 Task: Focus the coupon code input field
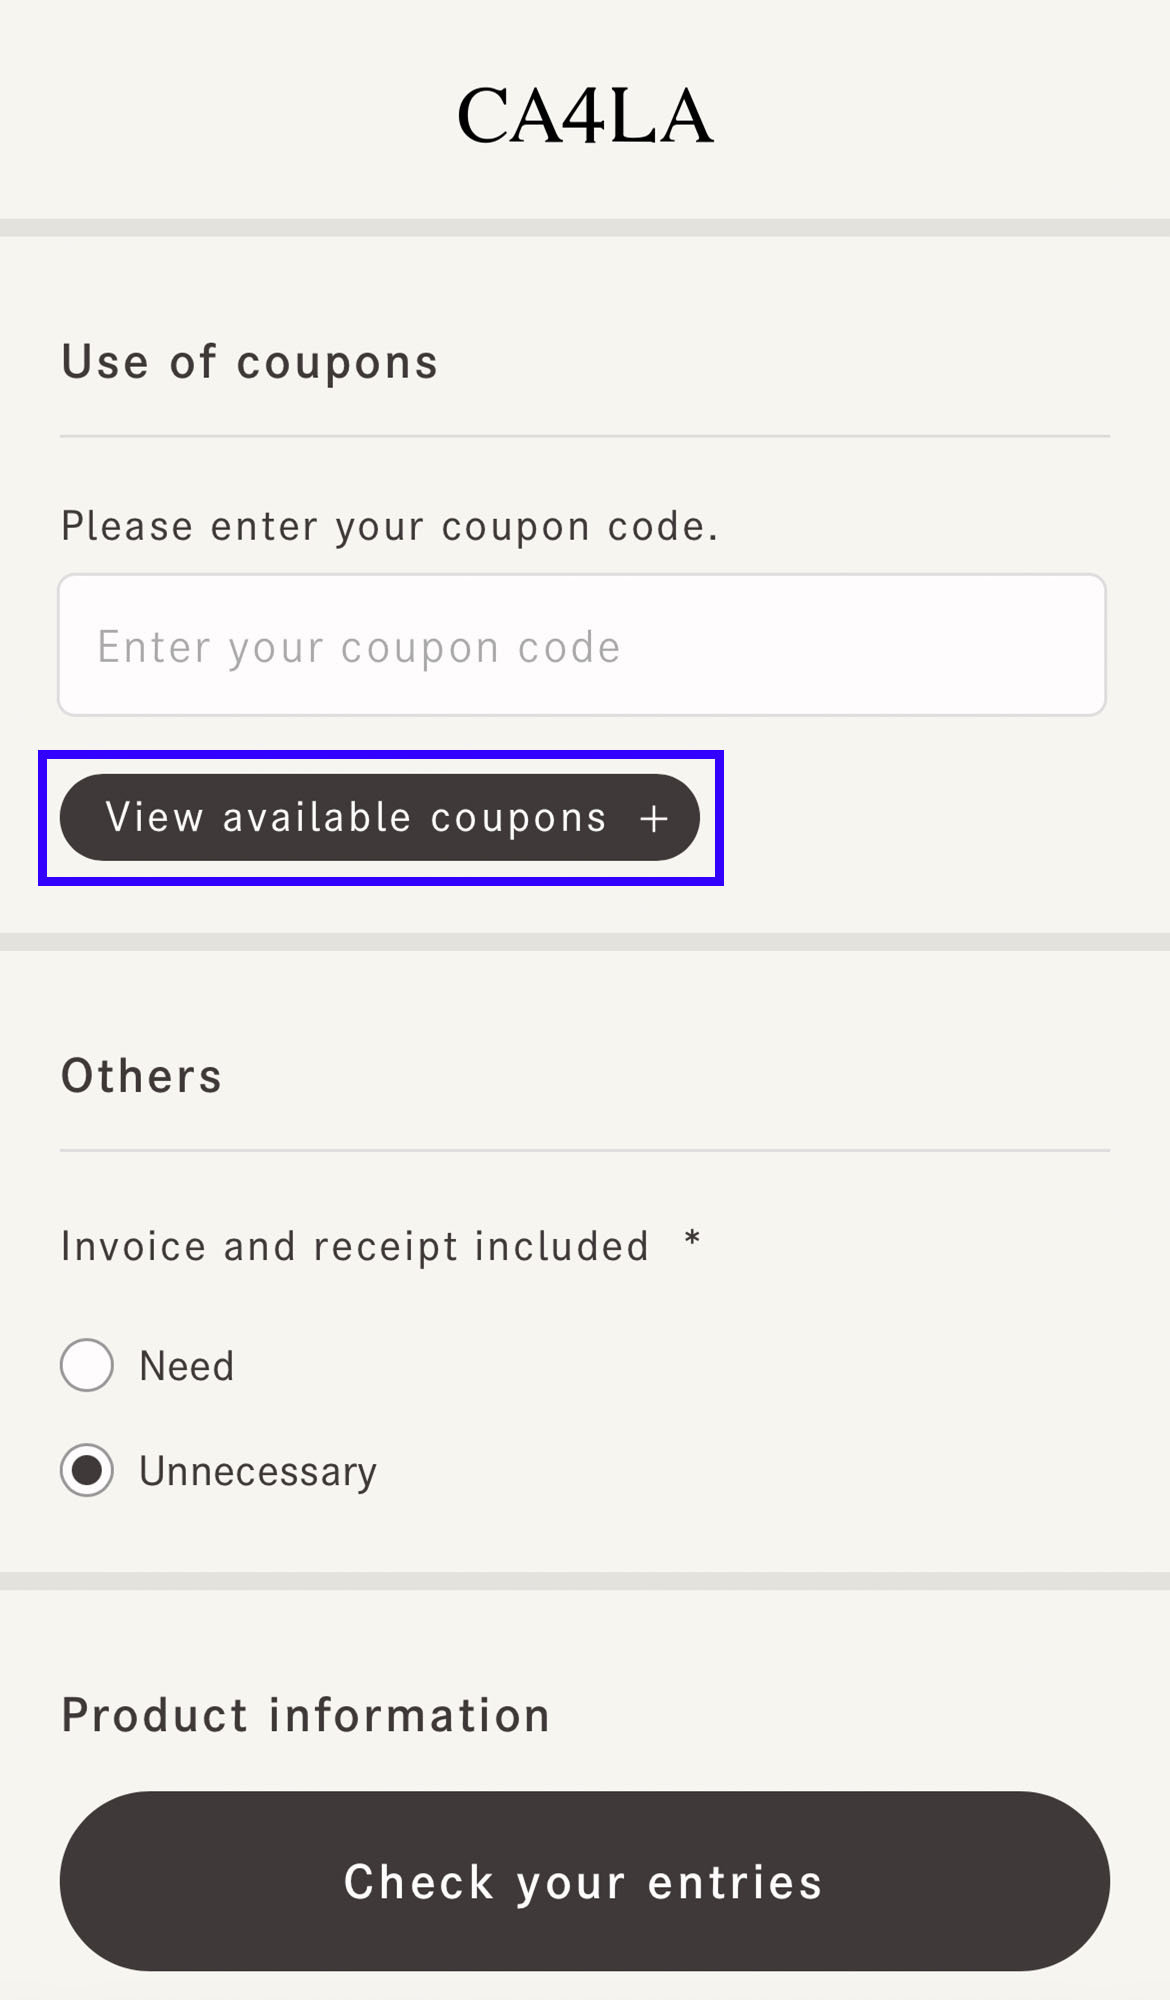(x=582, y=645)
